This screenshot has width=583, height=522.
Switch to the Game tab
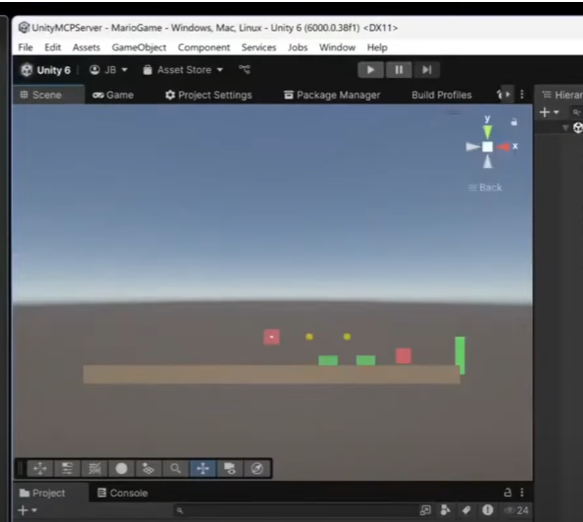113,95
